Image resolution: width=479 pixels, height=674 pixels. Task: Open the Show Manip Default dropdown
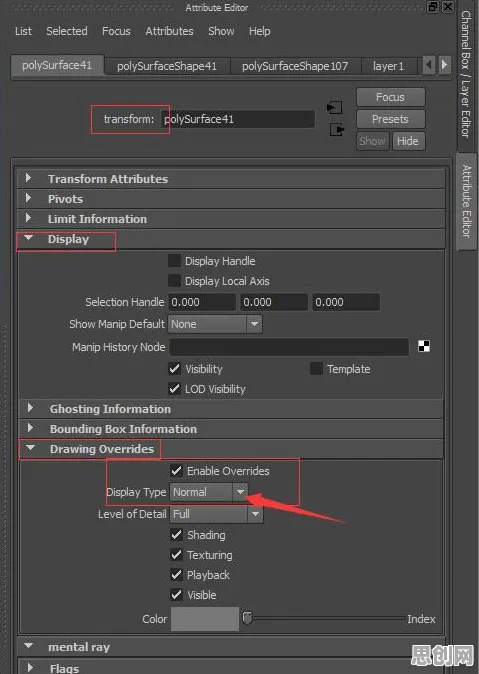[x=215, y=324]
